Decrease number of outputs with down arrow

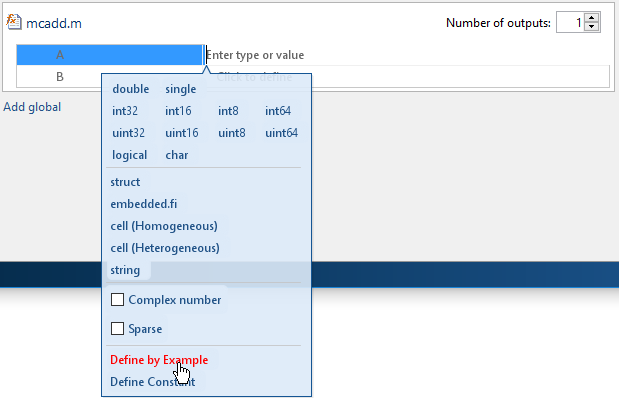coord(591,26)
